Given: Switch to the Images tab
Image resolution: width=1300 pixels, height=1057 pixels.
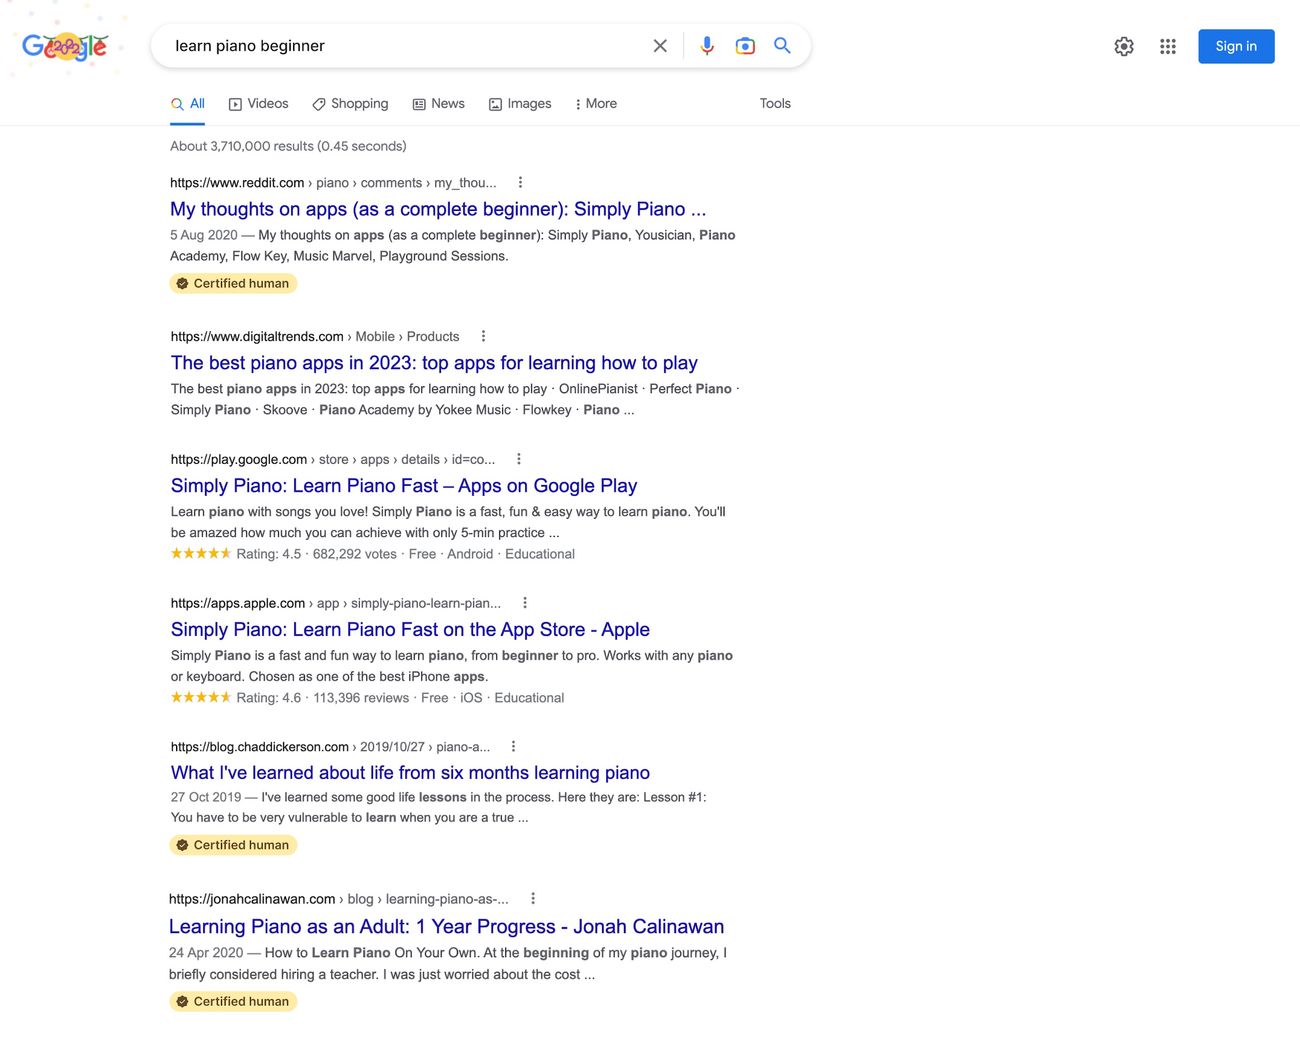Looking at the screenshot, I should [520, 103].
